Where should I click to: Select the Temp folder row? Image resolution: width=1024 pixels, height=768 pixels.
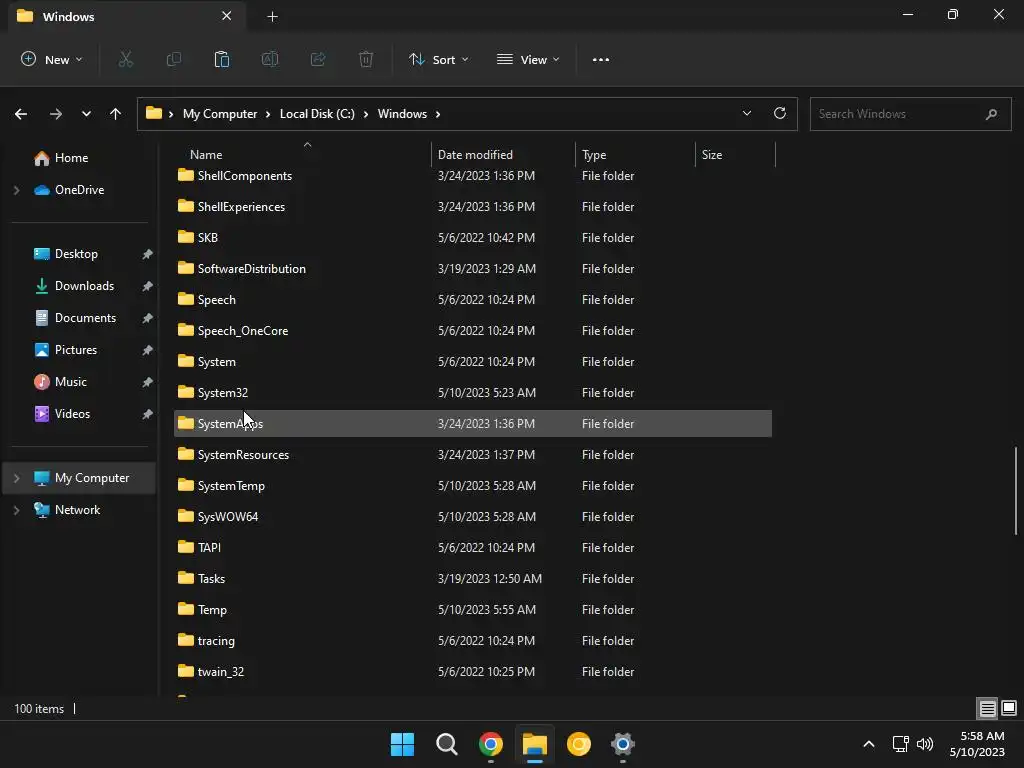pos(473,610)
